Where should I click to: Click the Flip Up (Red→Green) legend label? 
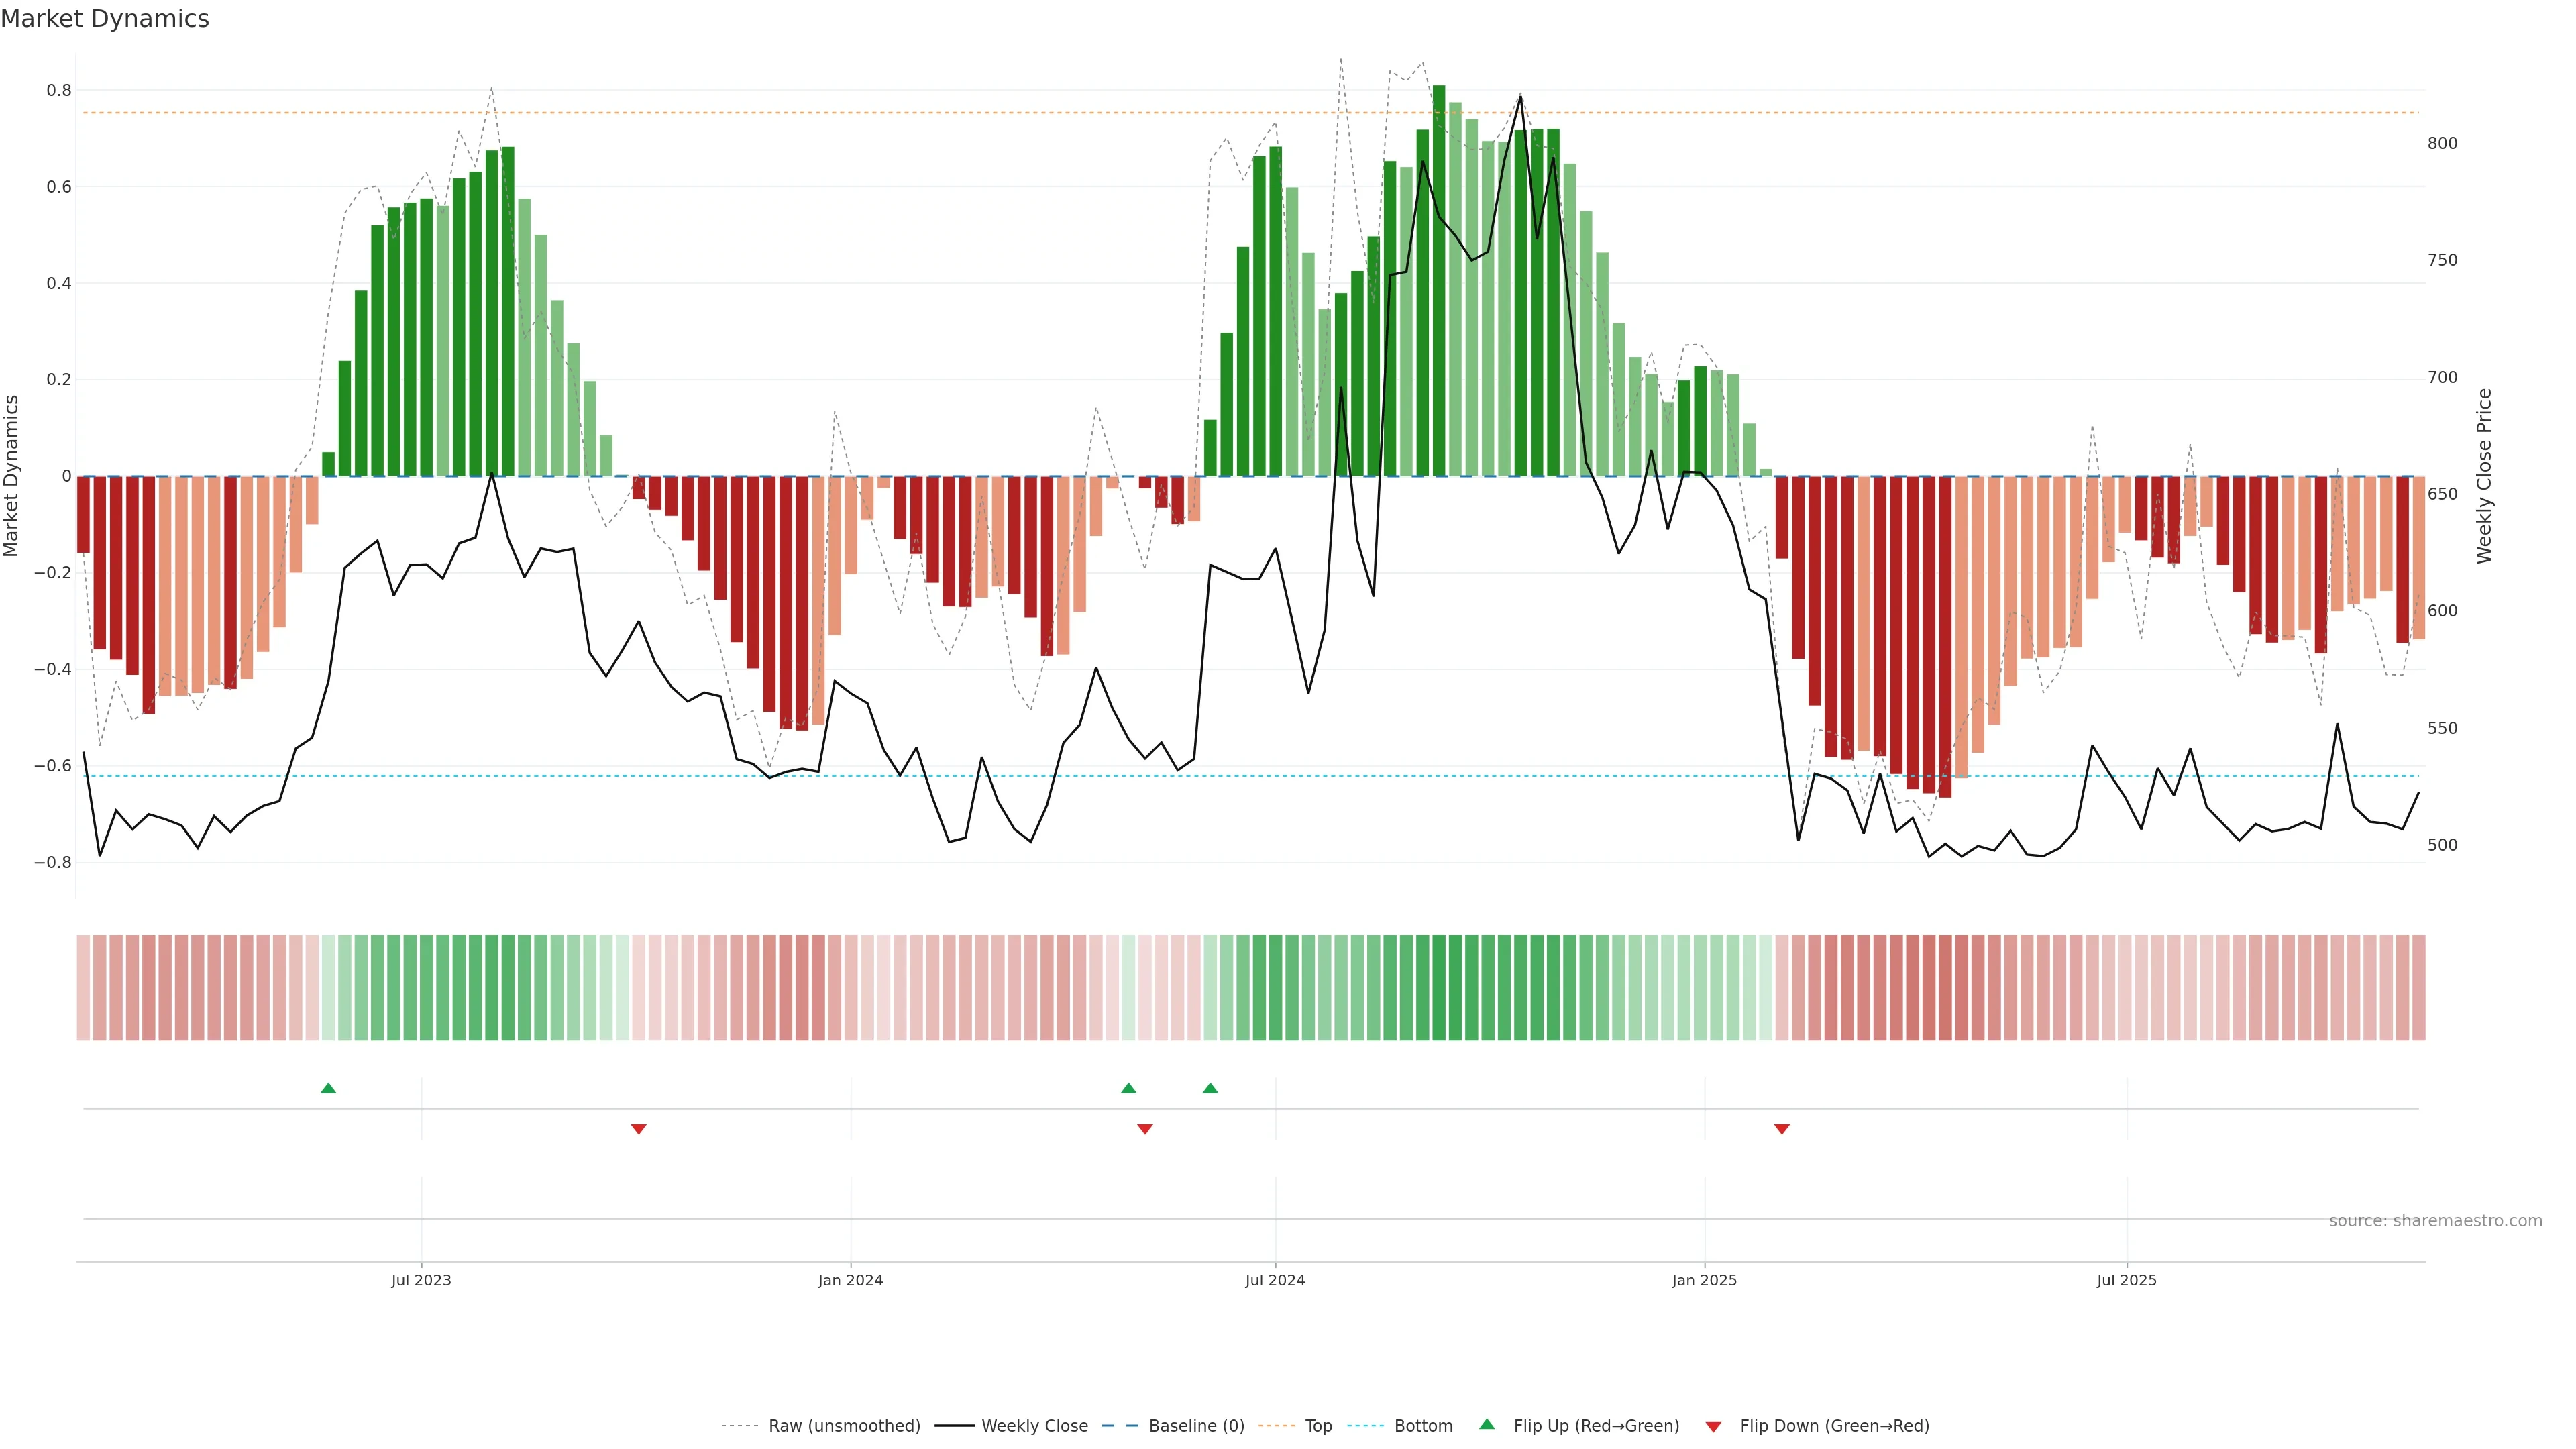[x=1596, y=1426]
